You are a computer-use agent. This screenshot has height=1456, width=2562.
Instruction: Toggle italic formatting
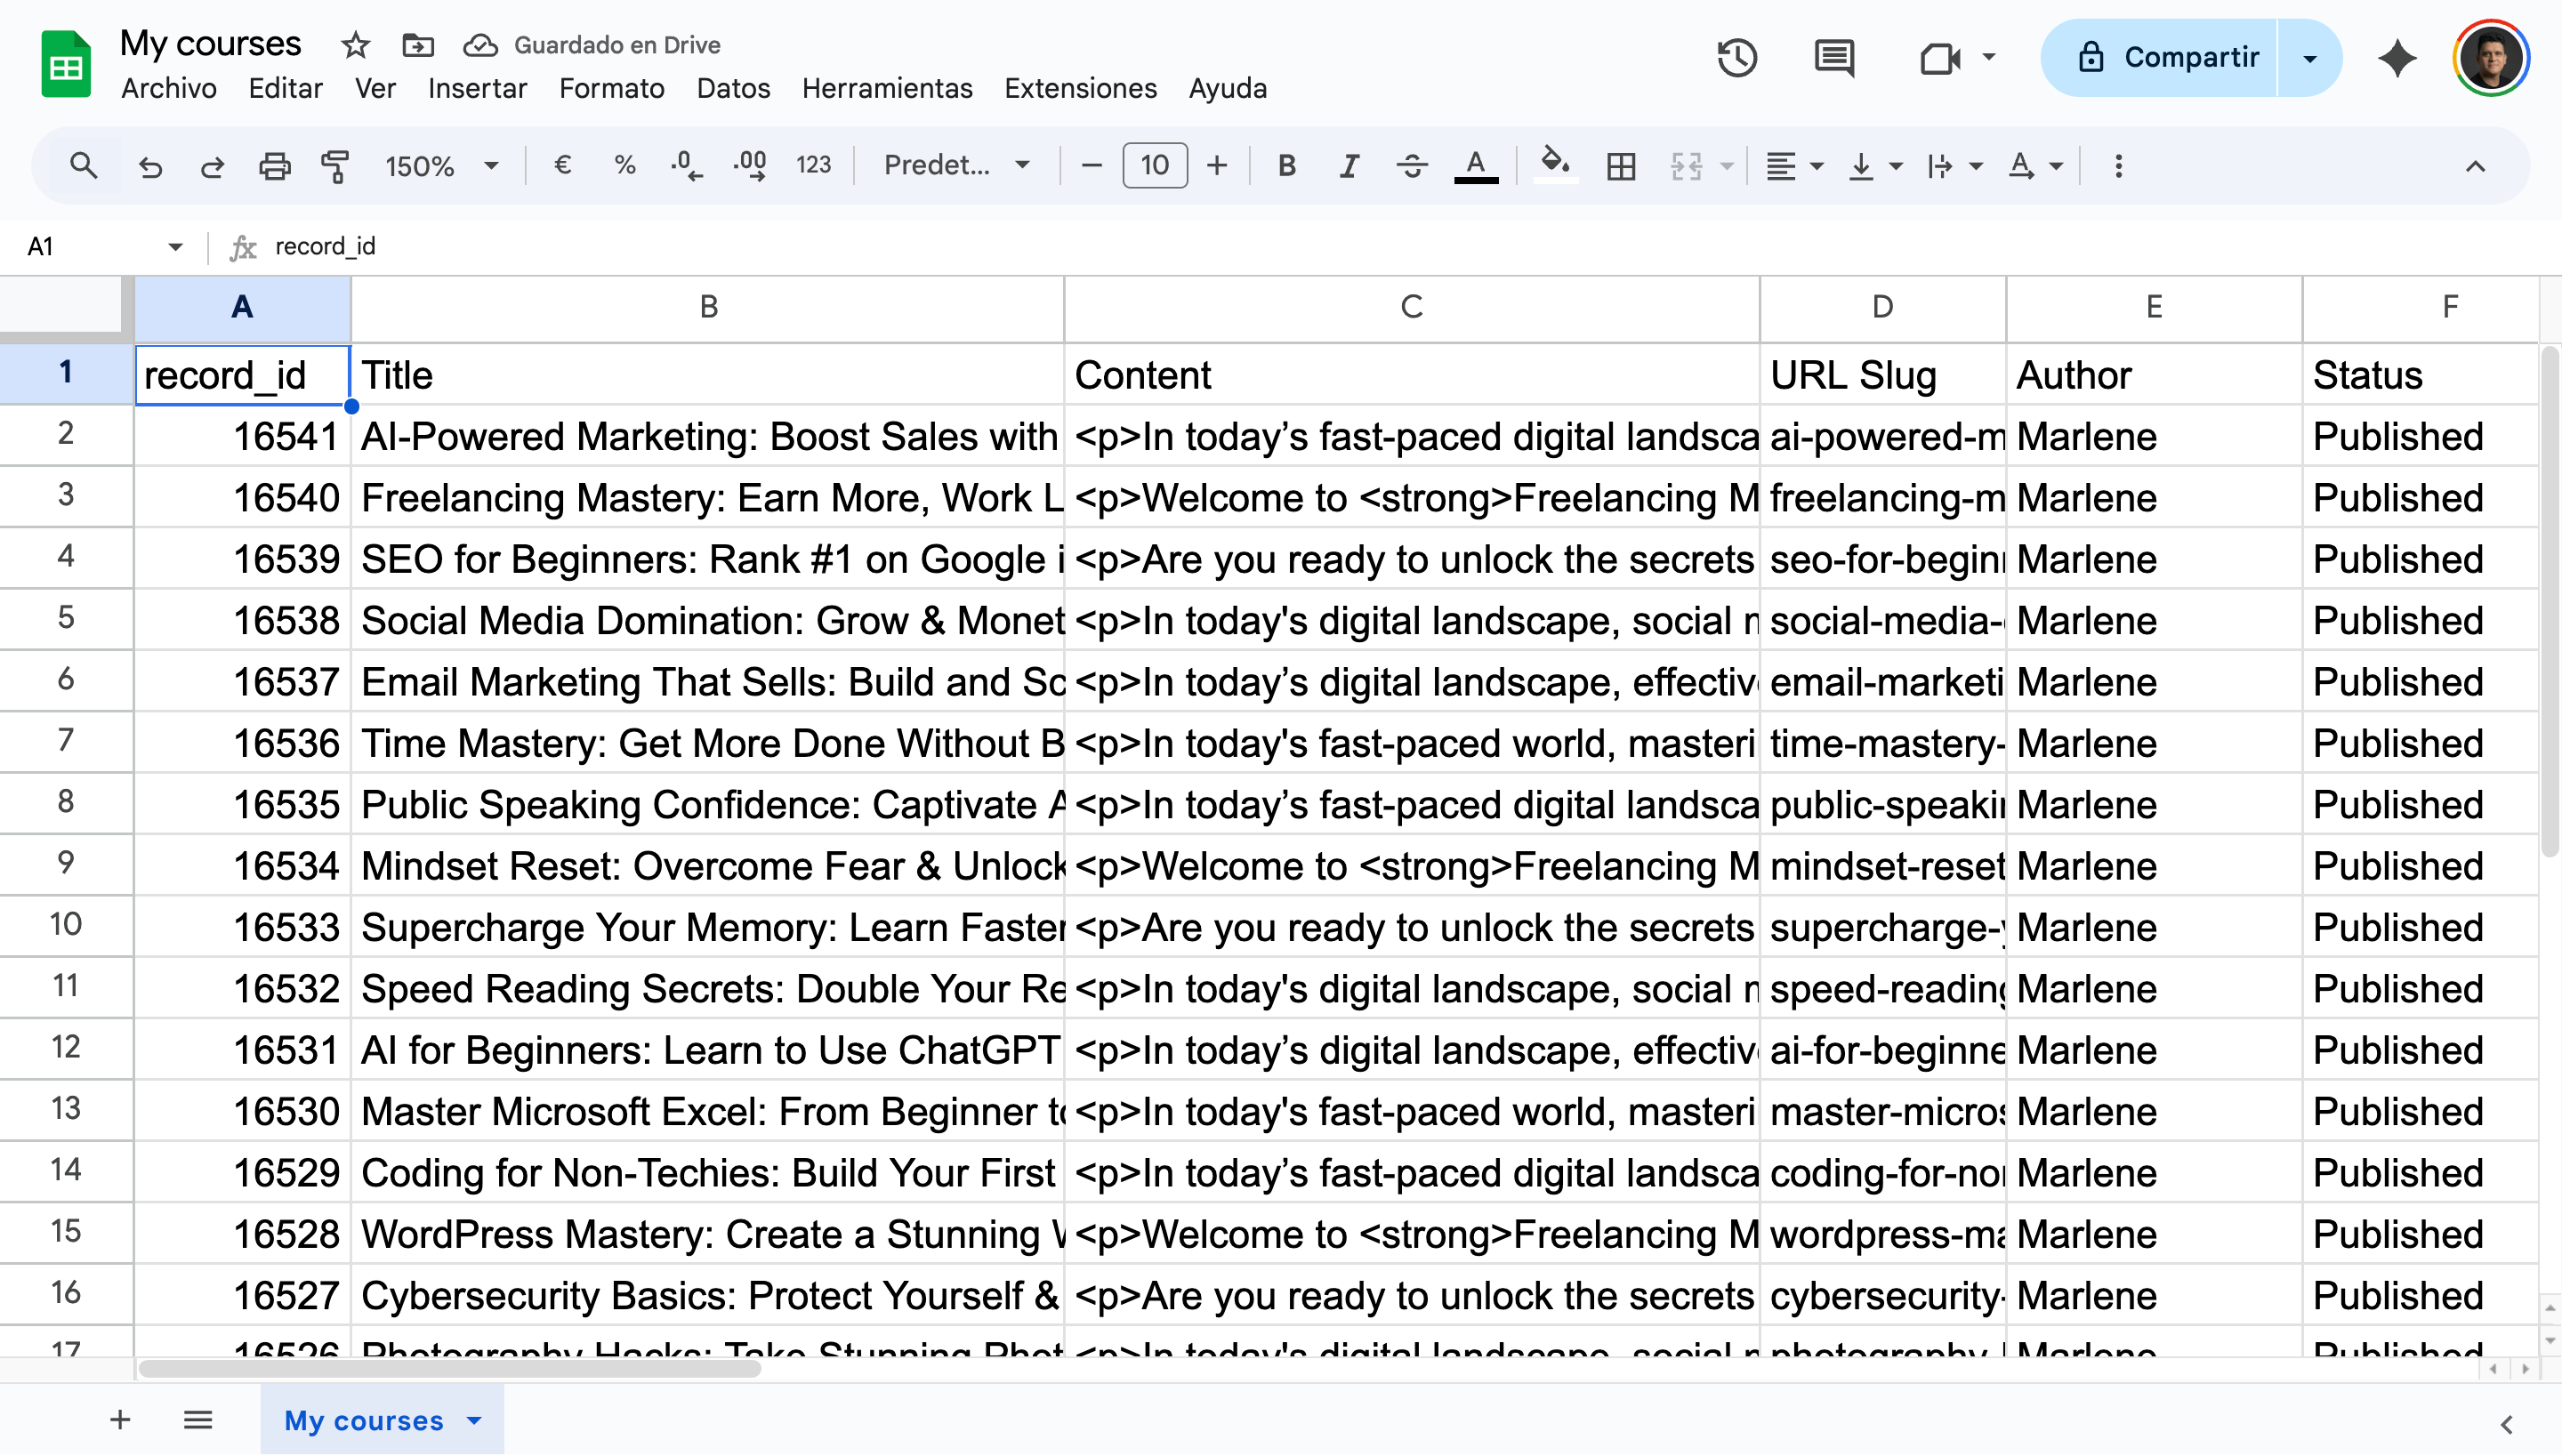click(1349, 166)
